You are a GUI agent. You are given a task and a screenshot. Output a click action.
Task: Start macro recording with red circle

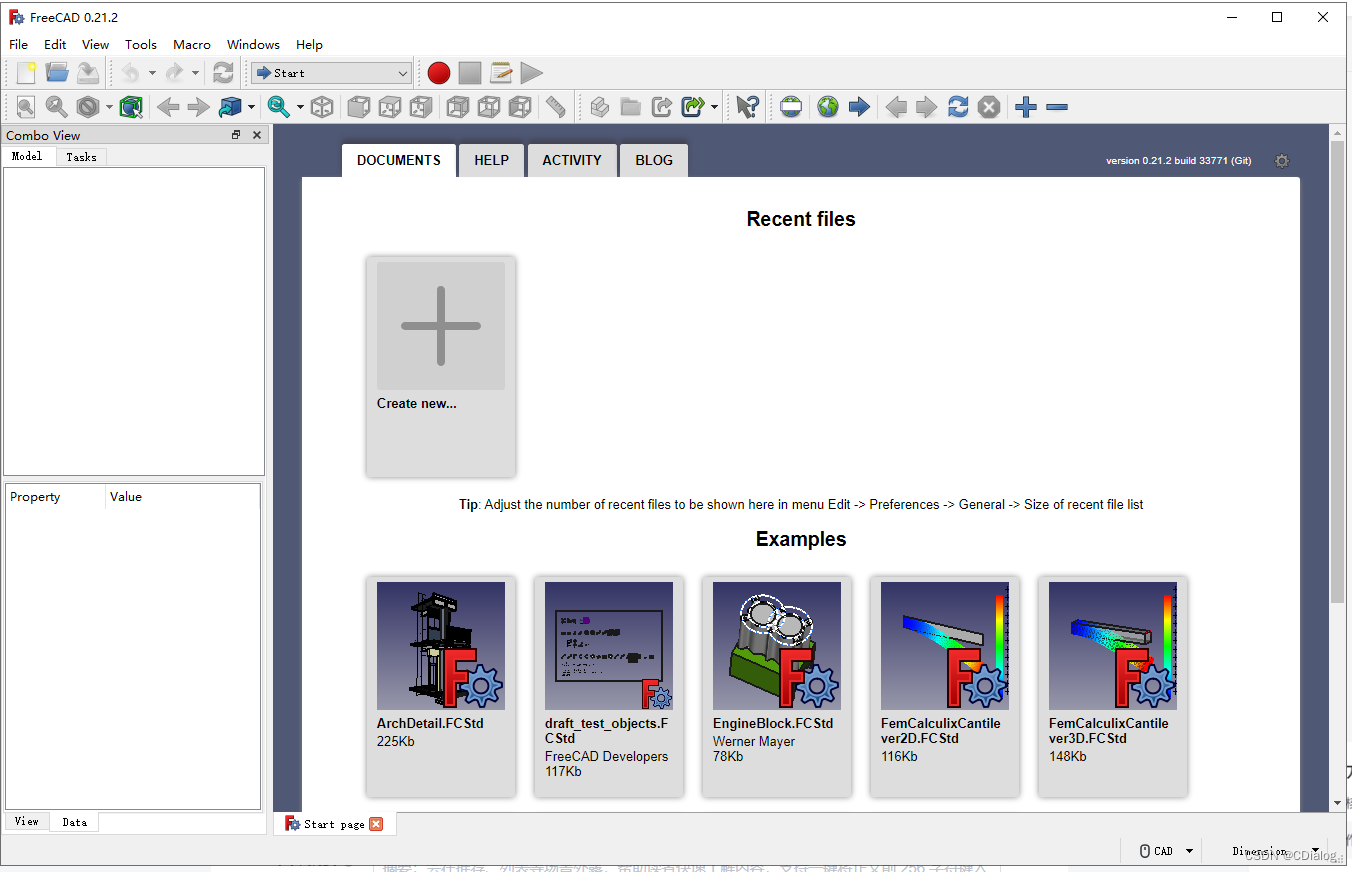coord(438,72)
